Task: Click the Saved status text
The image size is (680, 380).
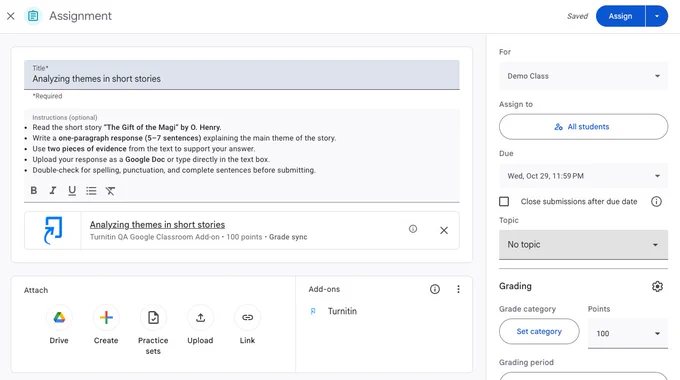Action: 577,16
